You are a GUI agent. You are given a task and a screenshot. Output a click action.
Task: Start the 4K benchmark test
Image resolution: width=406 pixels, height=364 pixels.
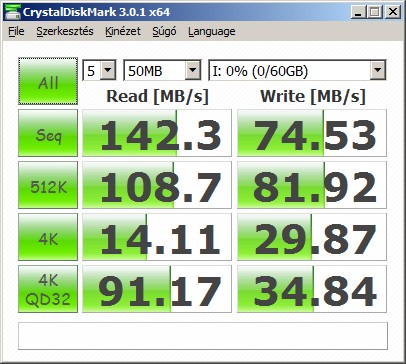(x=48, y=237)
